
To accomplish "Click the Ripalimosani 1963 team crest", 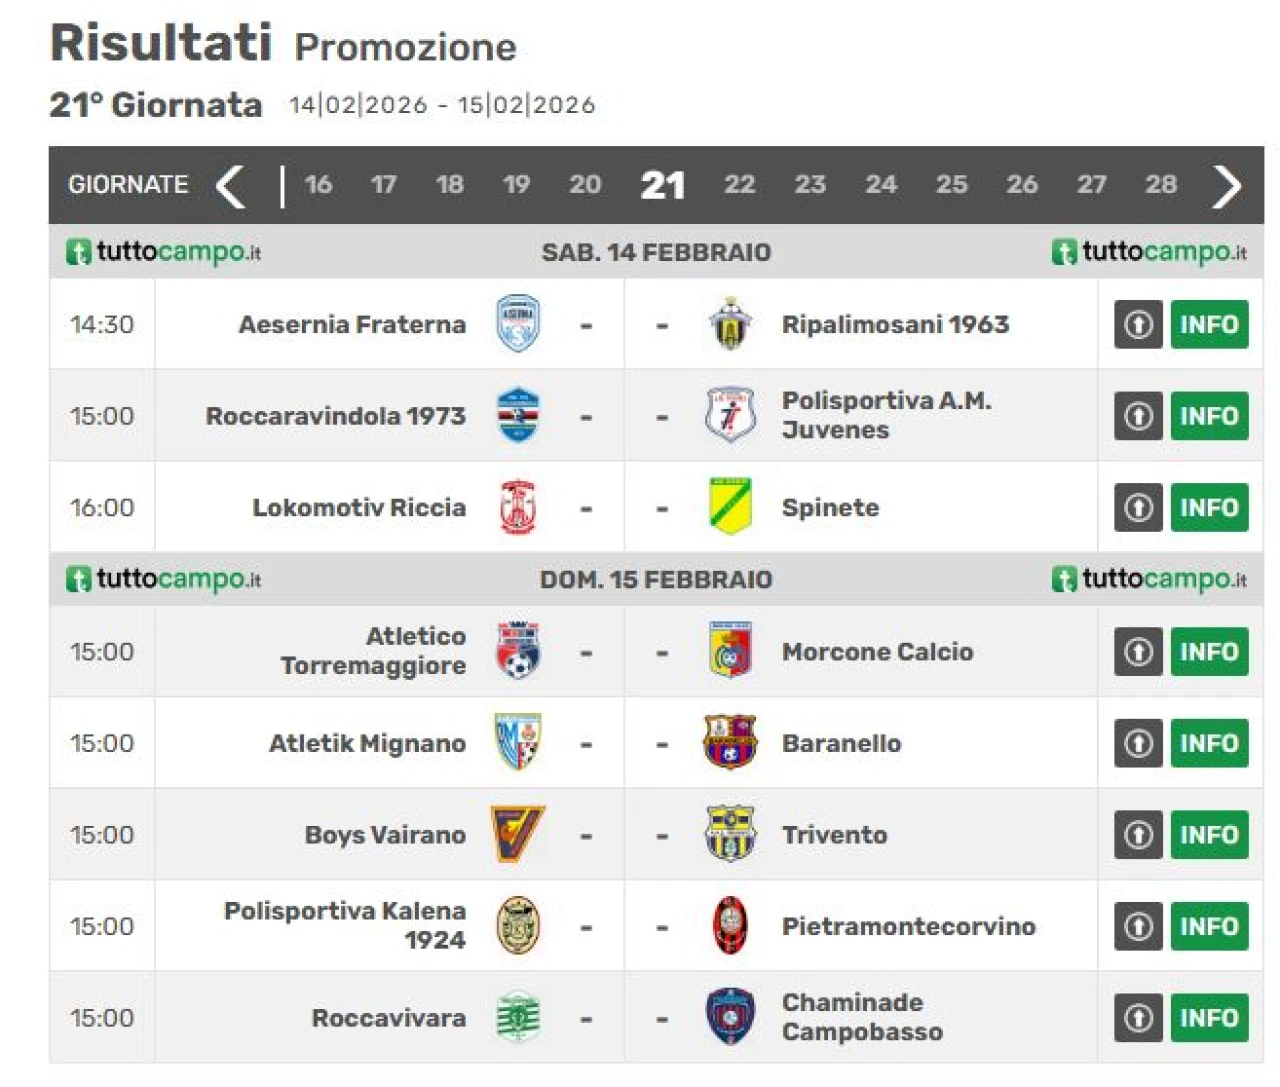I will pyautogui.click(x=730, y=324).
